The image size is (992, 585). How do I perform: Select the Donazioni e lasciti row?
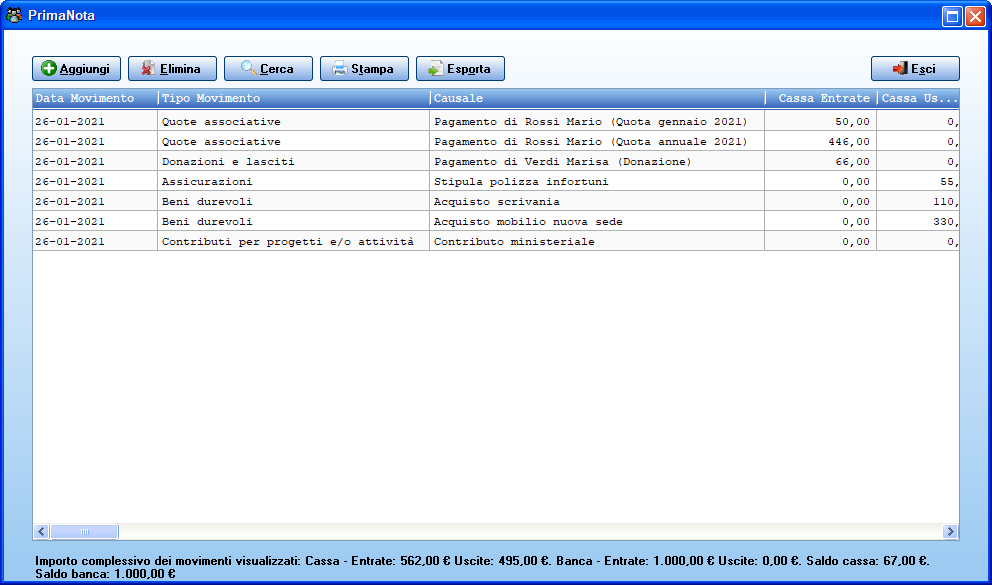point(496,161)
